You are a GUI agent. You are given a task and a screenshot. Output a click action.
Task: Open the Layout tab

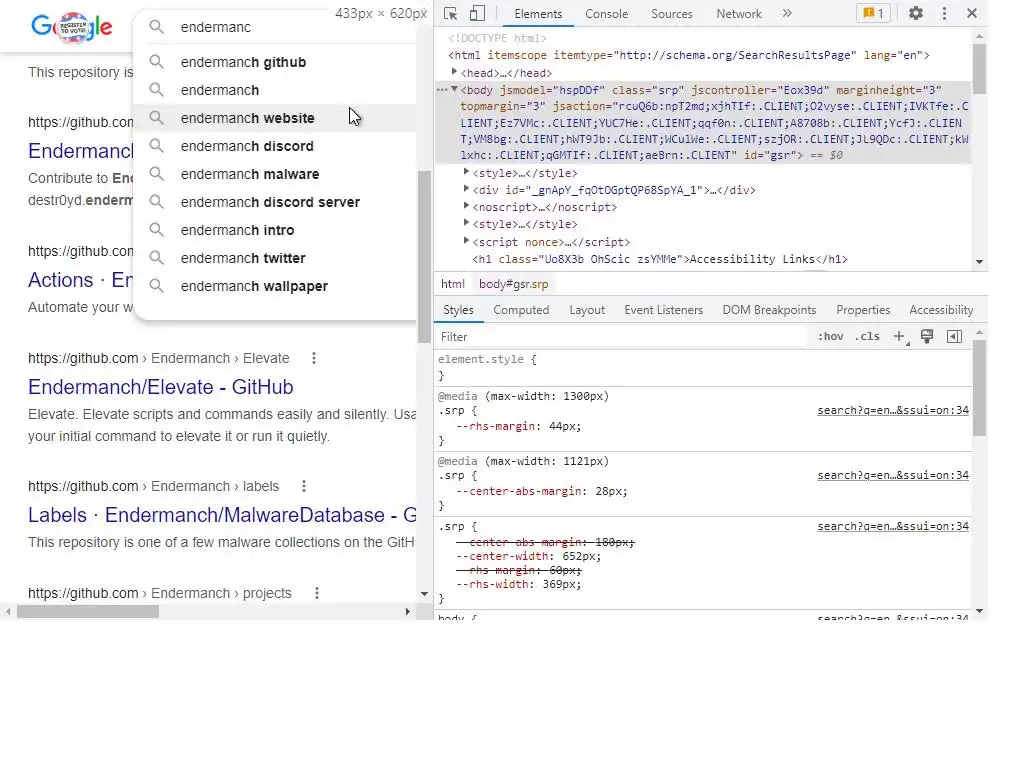(x=587, y=310)
